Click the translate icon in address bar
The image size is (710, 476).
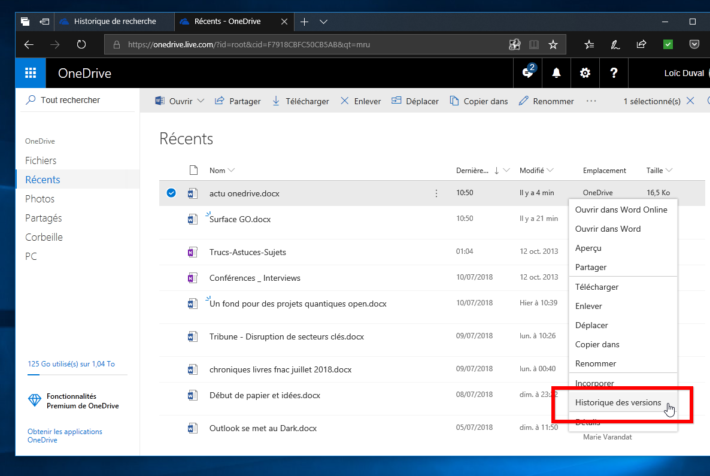point(514,44)
